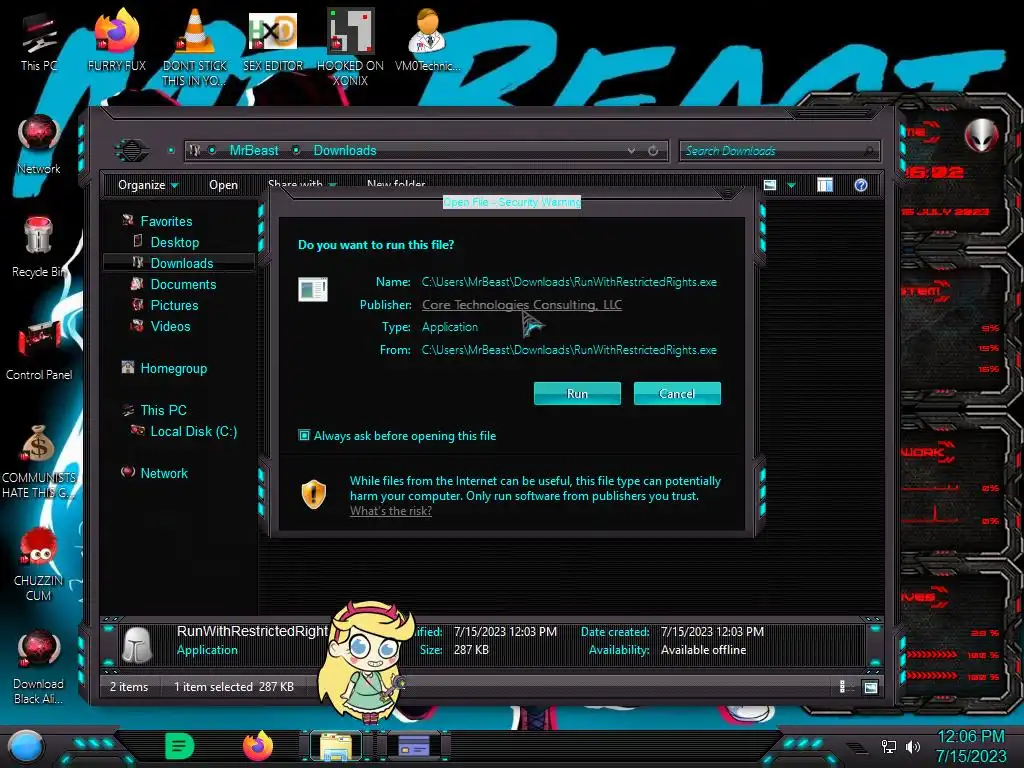Switch to File Explorer taskbar button
The height and width of the screenshot is (768, 1024).
click(336, 746)
